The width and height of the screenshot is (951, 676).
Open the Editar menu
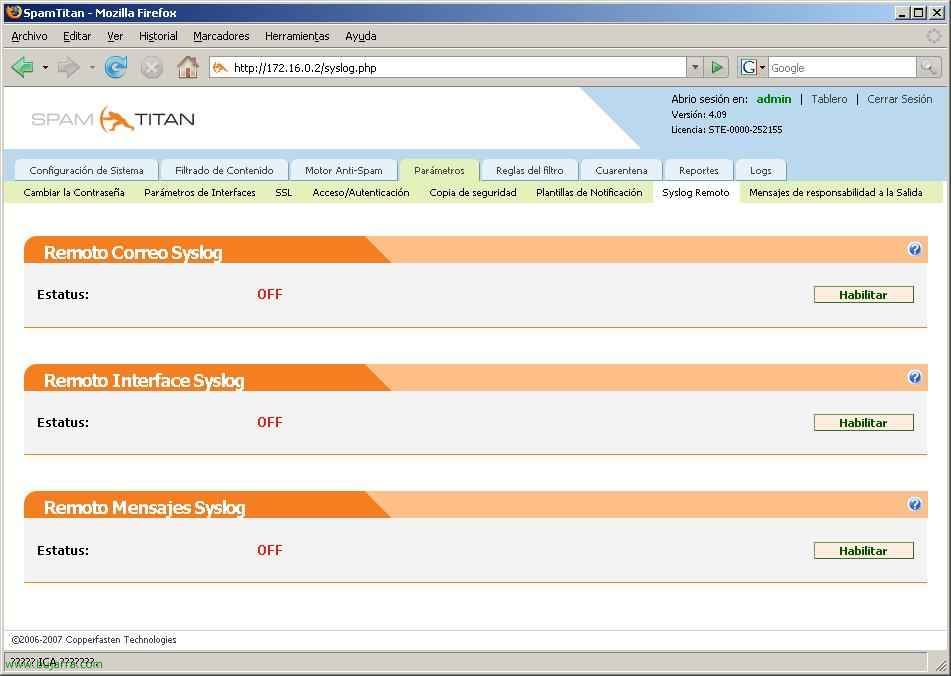point(77,36)
